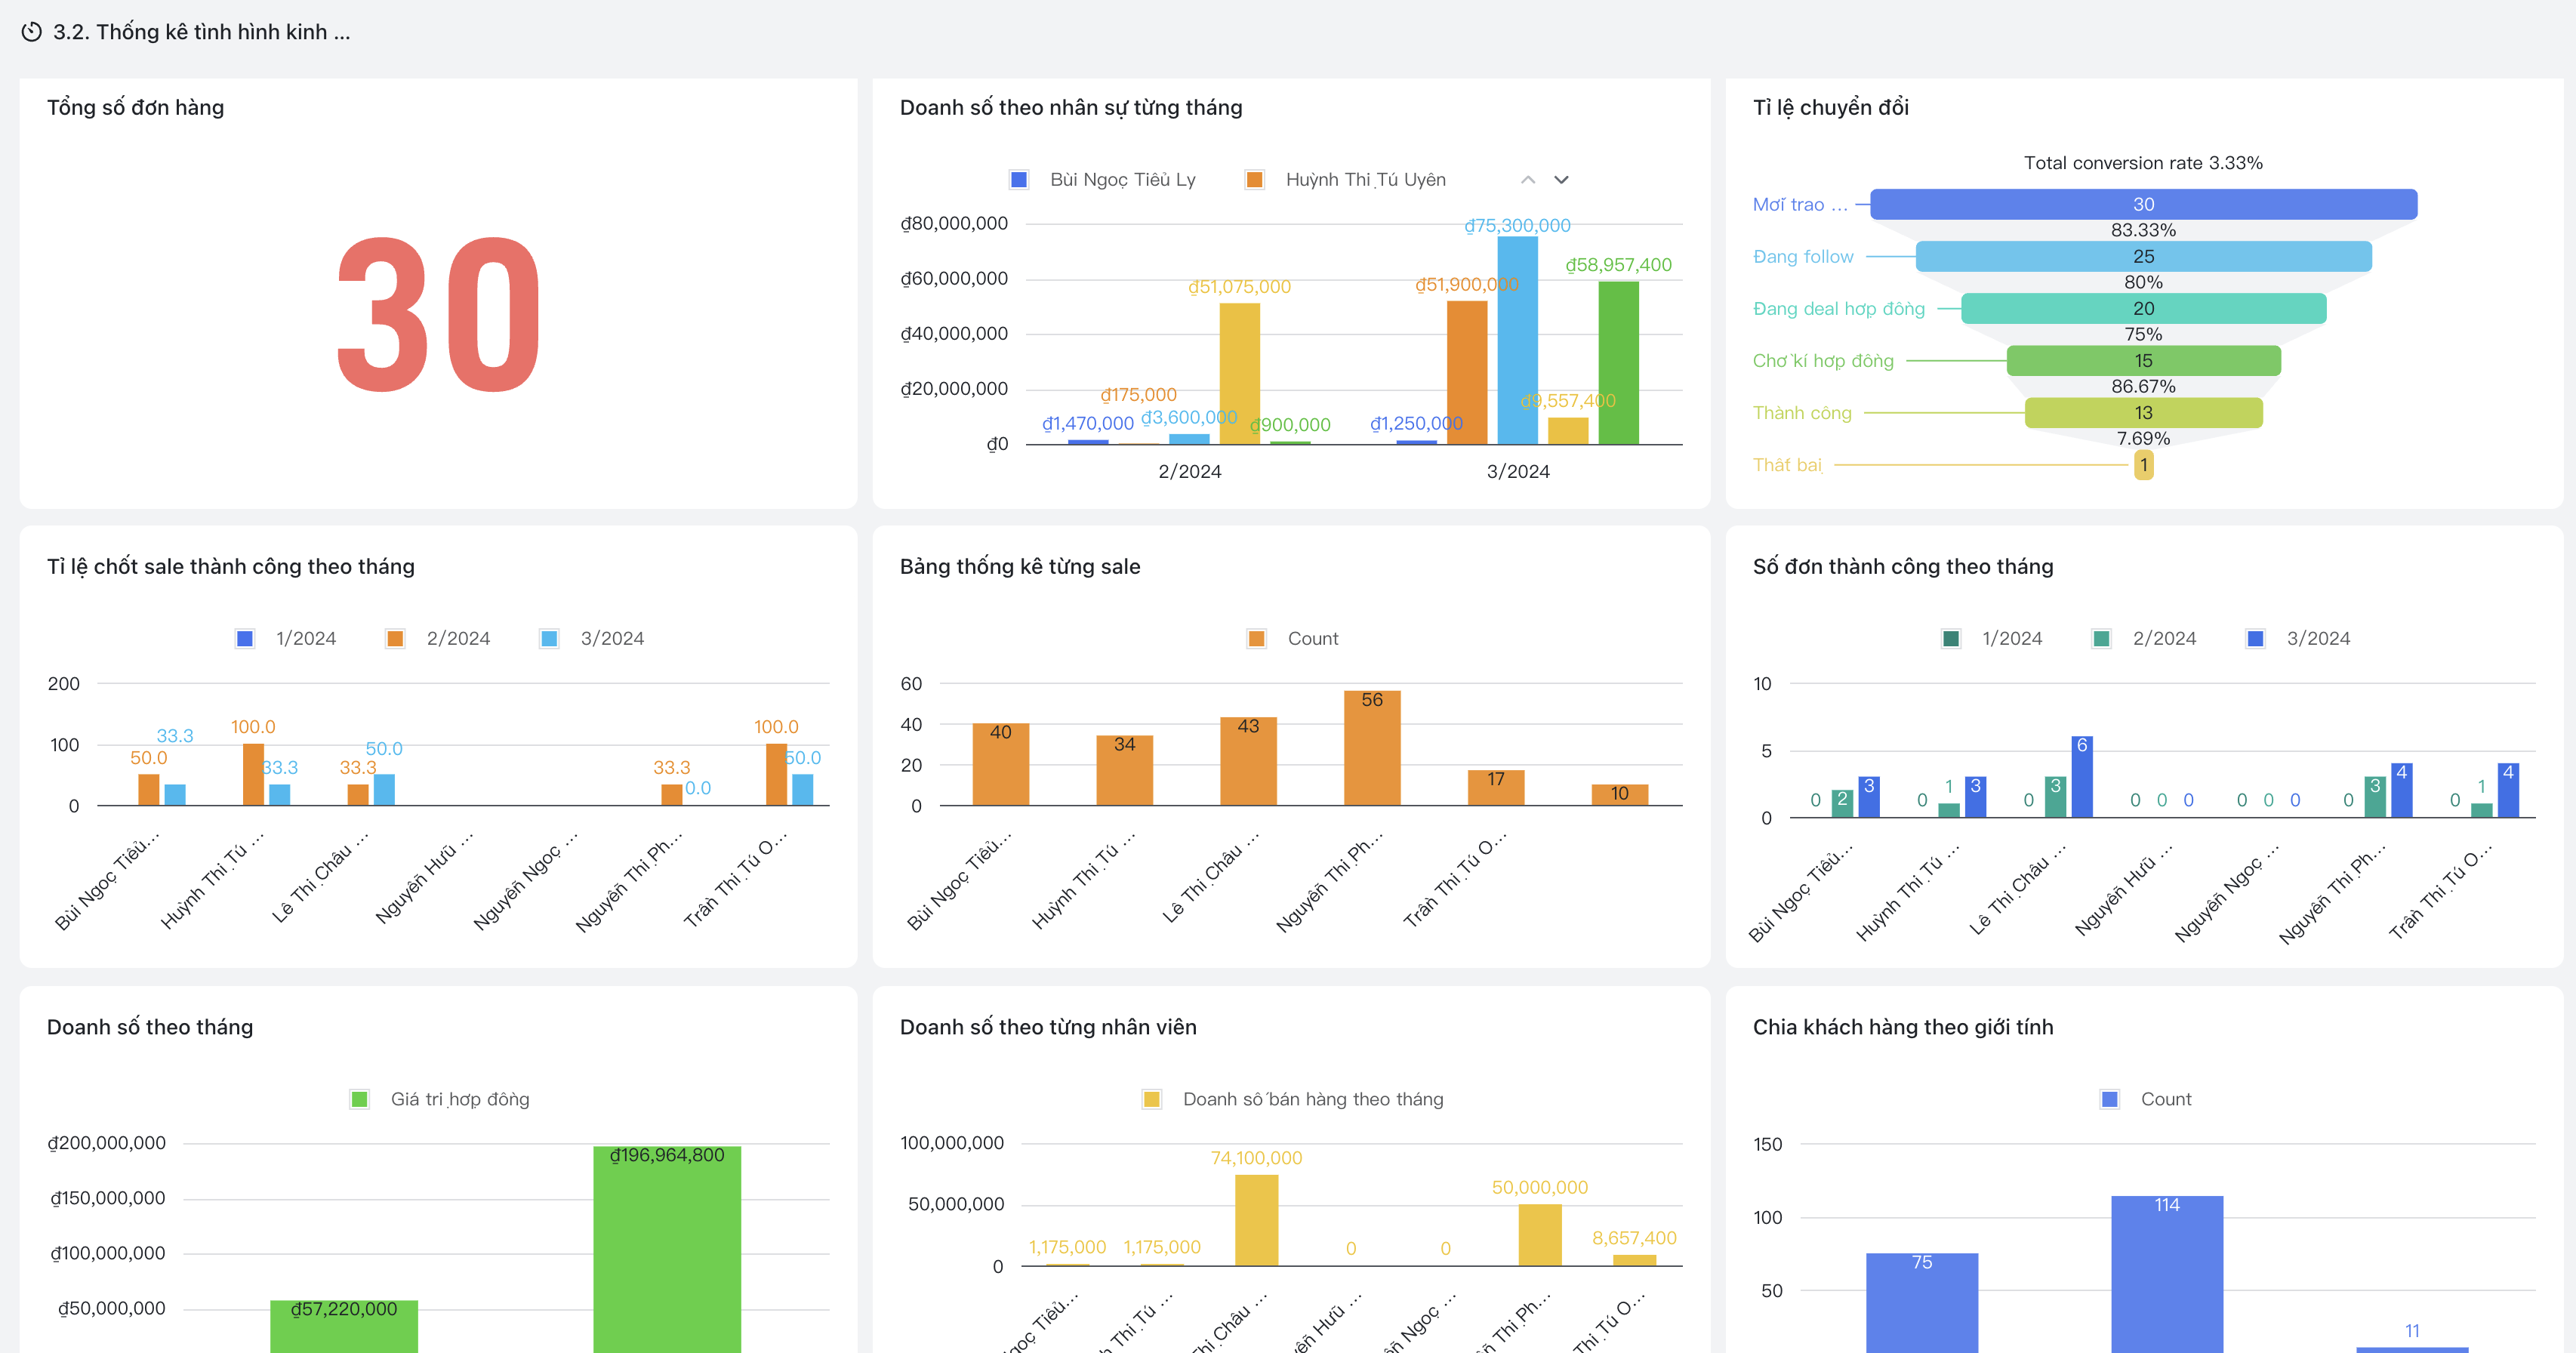Click the Chia khách hàng theo giới tính title
Image resolution: width=2576 pixels, height=1353 pixels.
point(1903,1027)
